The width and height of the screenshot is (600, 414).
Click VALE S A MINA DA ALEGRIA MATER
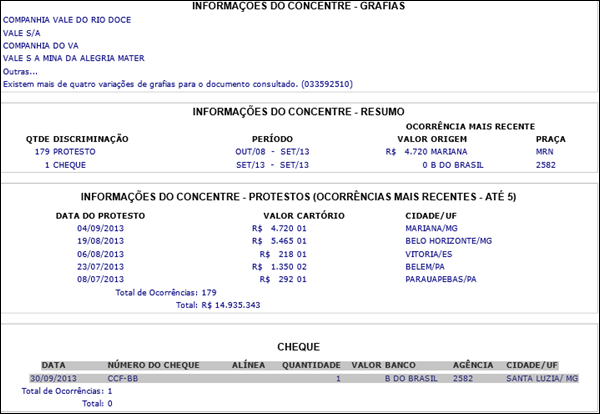pyautogui.click(x=74, y=59)
